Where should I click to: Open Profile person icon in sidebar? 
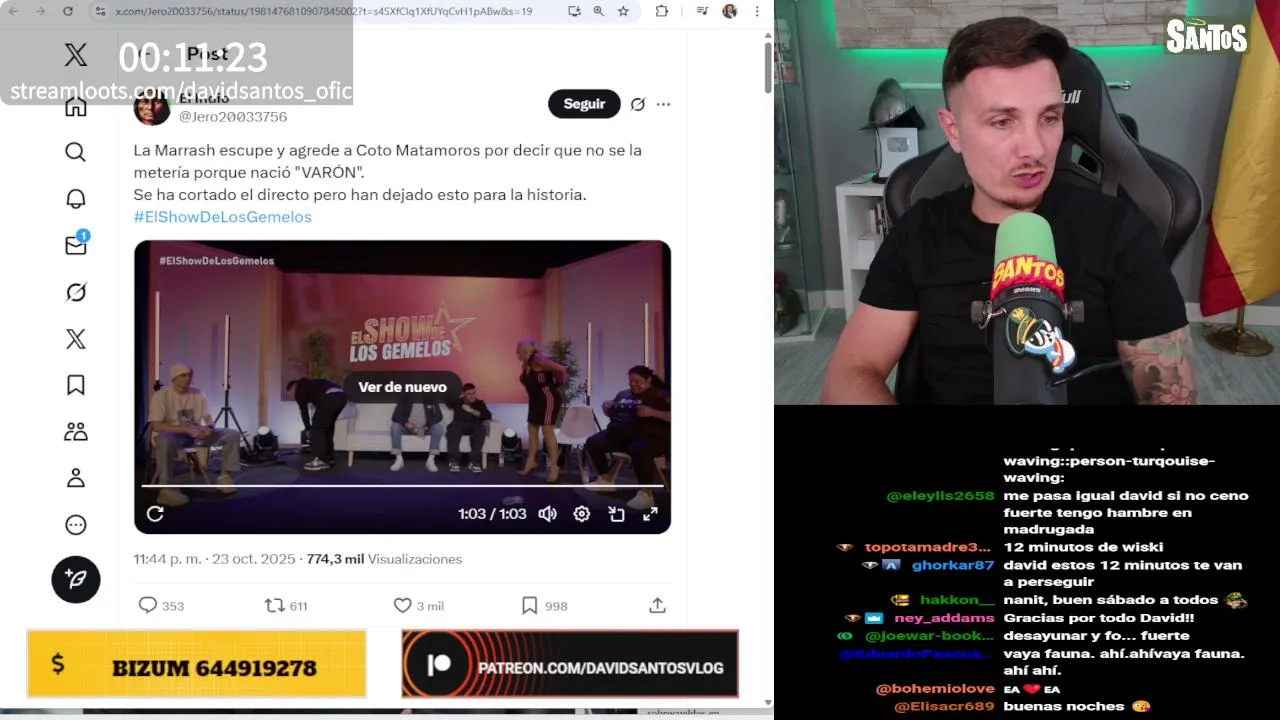point(75,478)
